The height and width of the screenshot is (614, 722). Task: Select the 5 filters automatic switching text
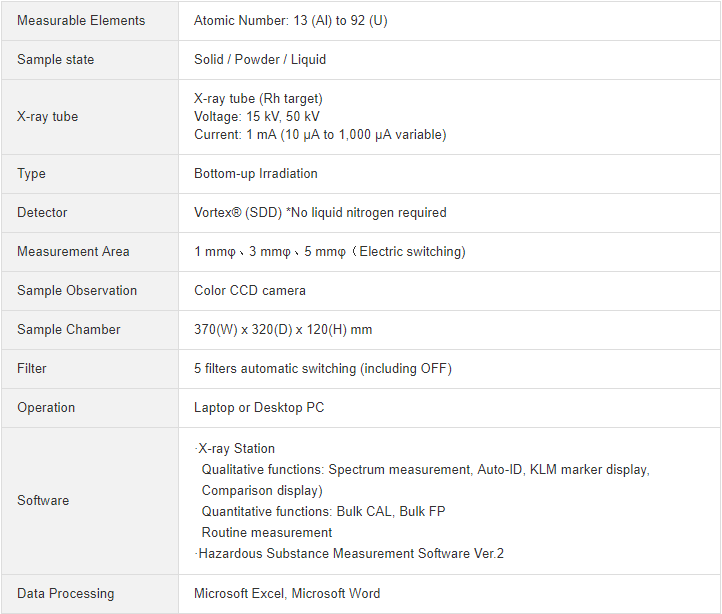click(322, 368)
